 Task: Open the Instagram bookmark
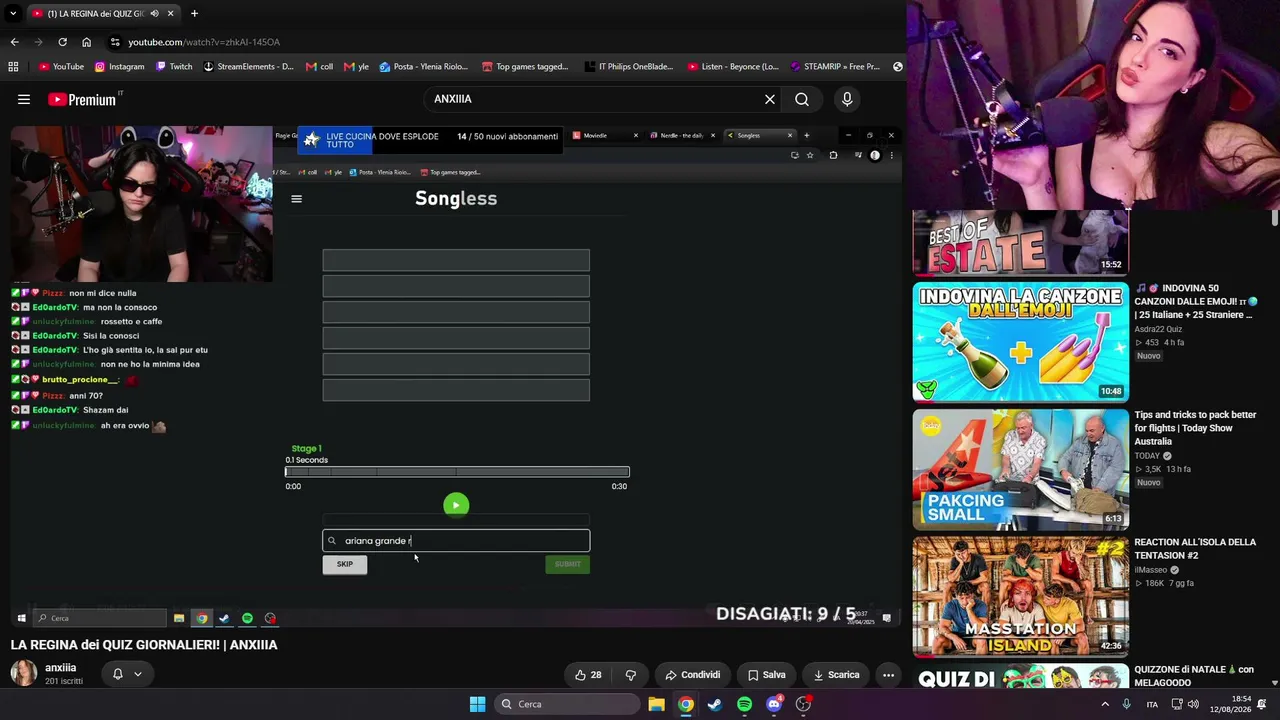(119, 67)
